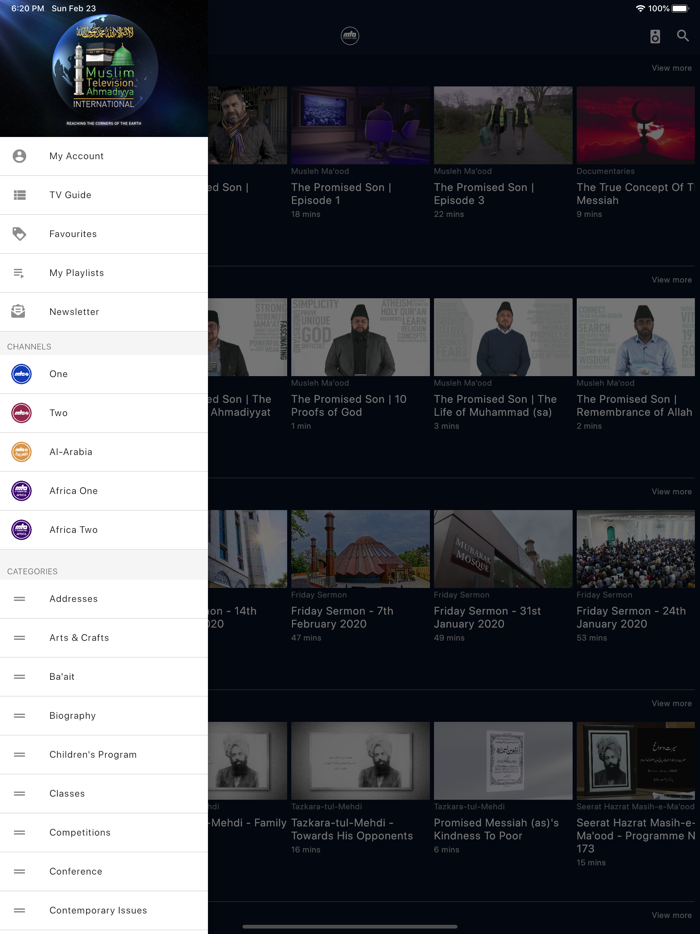
Task: Tap the TV Guide list icon
Action: 19,195
